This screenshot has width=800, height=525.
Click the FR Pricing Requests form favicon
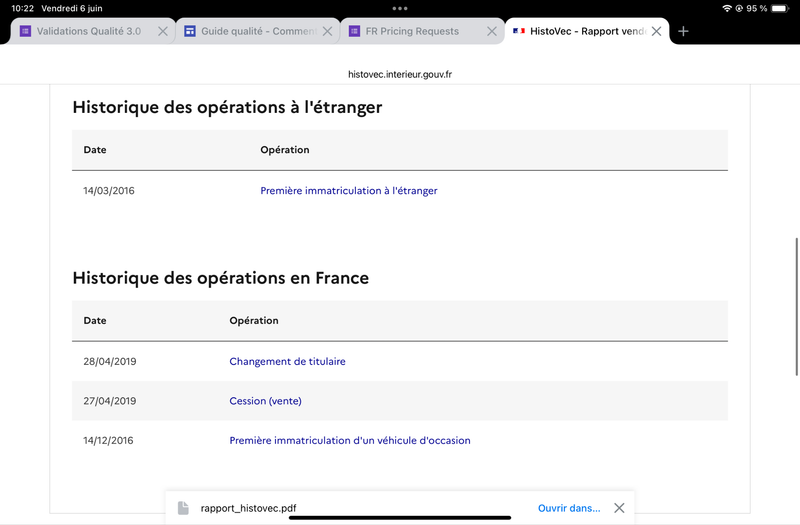point(354,31)
